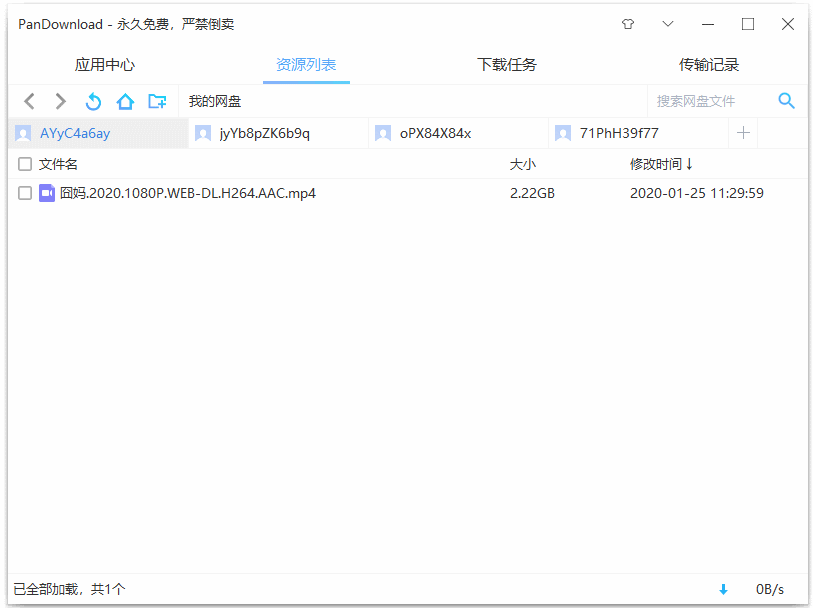
Task: Select account tab oPX84X84x
Action: click(458, 134)
